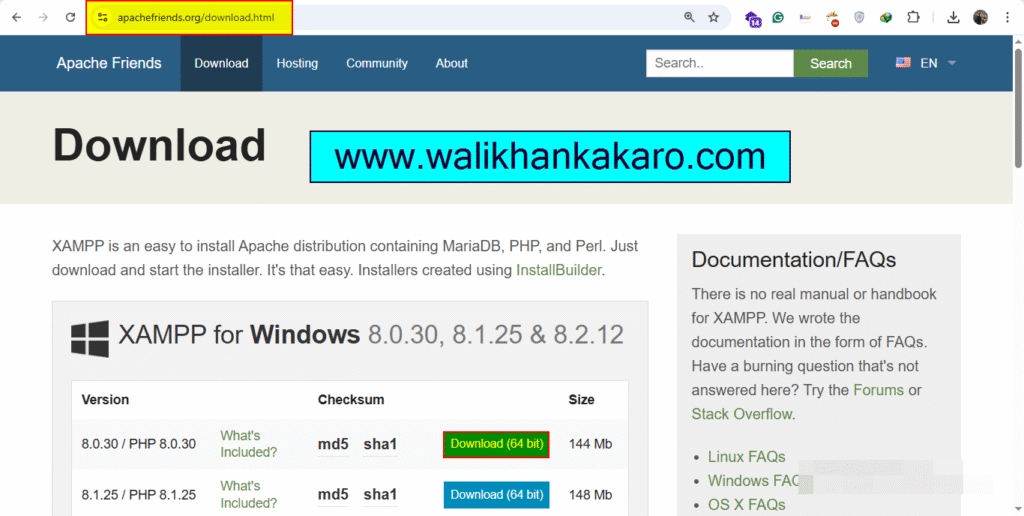
Task: Bookmark this page with the star icon
Action: (714, 18)
